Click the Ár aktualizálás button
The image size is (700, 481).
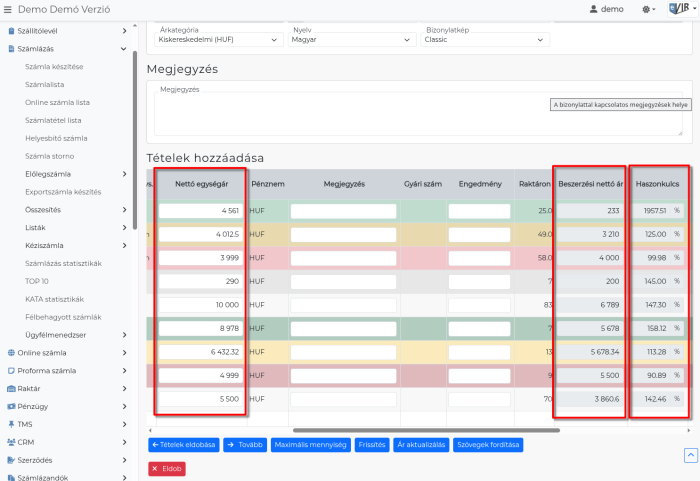pos(420,444)
